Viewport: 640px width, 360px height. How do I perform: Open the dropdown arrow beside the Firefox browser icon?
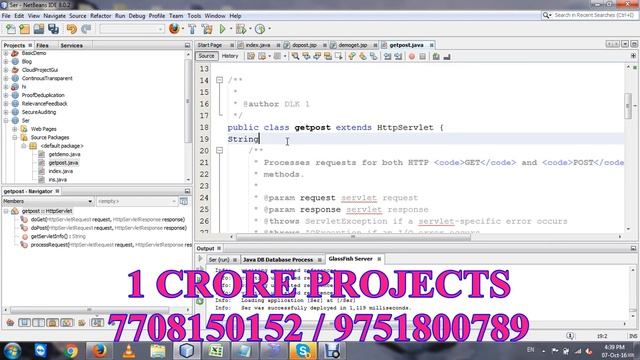tap(182, 29)
